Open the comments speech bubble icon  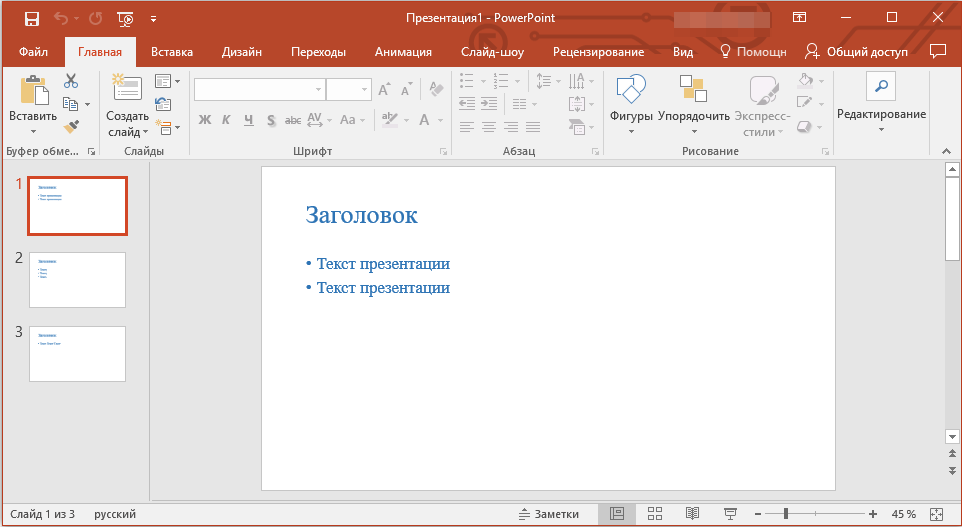938,52
